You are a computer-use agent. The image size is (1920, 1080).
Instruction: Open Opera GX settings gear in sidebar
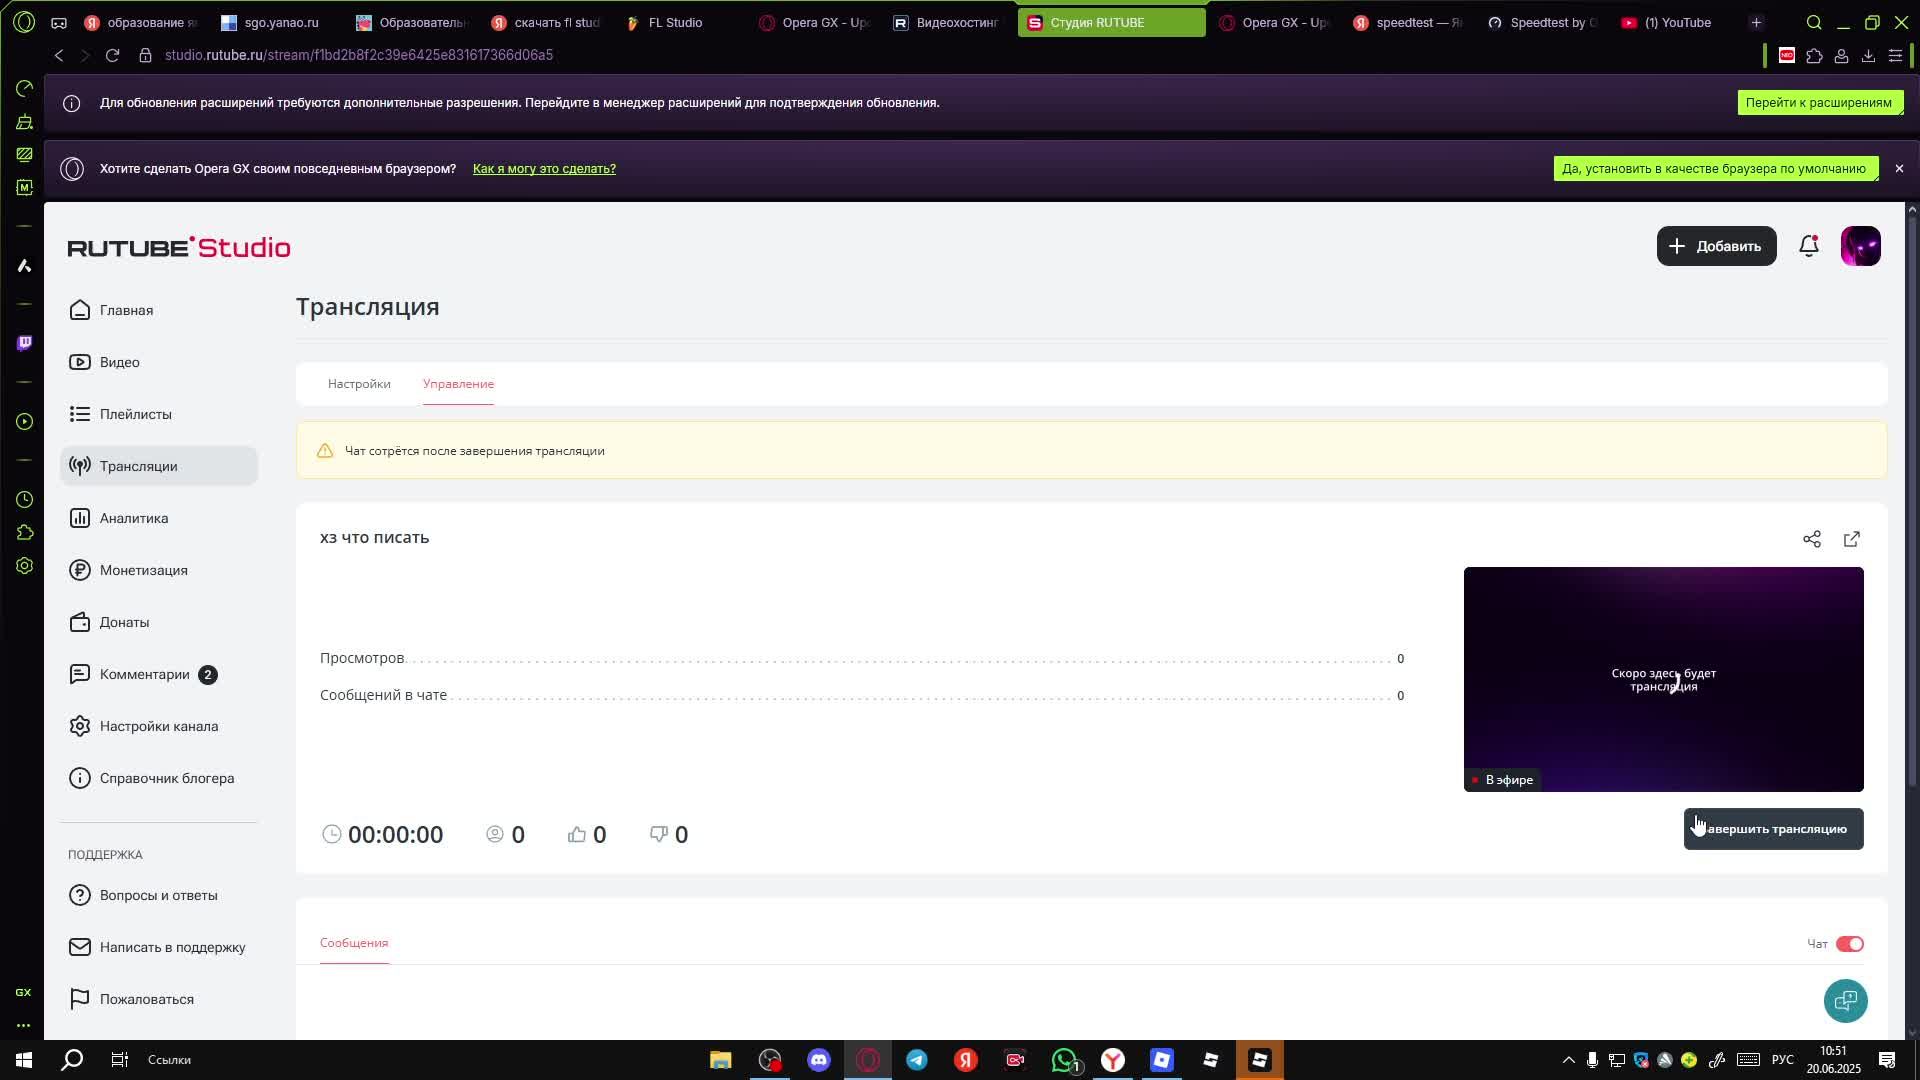click(24, 566)
